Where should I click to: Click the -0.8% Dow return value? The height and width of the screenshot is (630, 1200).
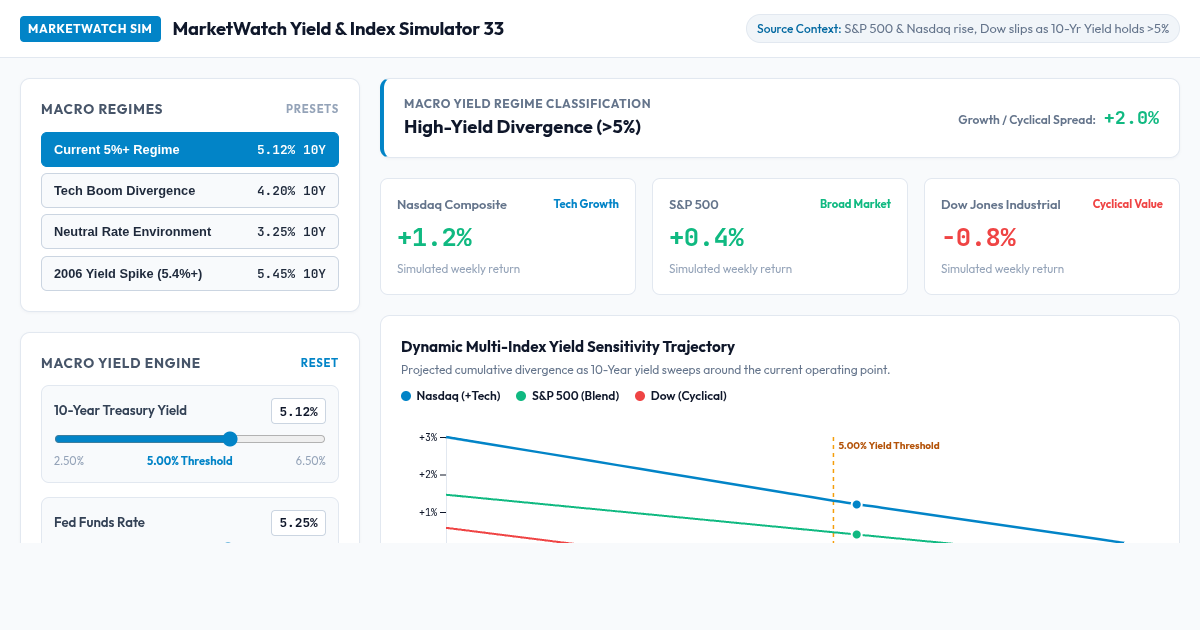tap(978, 238)
